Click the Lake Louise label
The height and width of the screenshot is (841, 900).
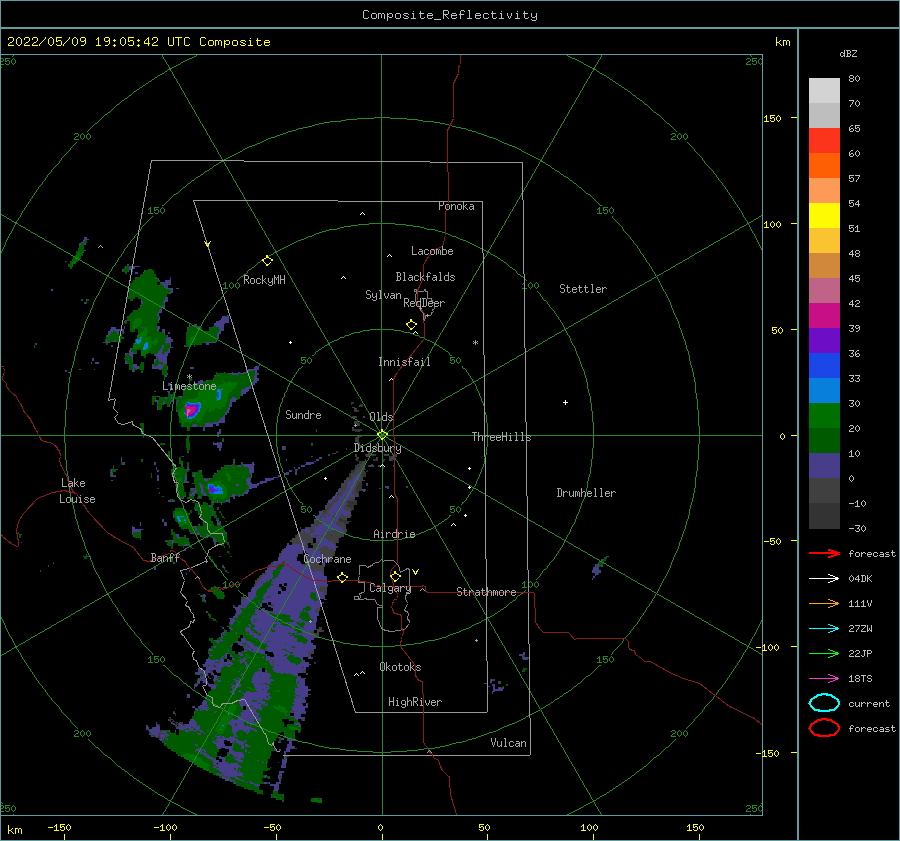coord(77,491)
